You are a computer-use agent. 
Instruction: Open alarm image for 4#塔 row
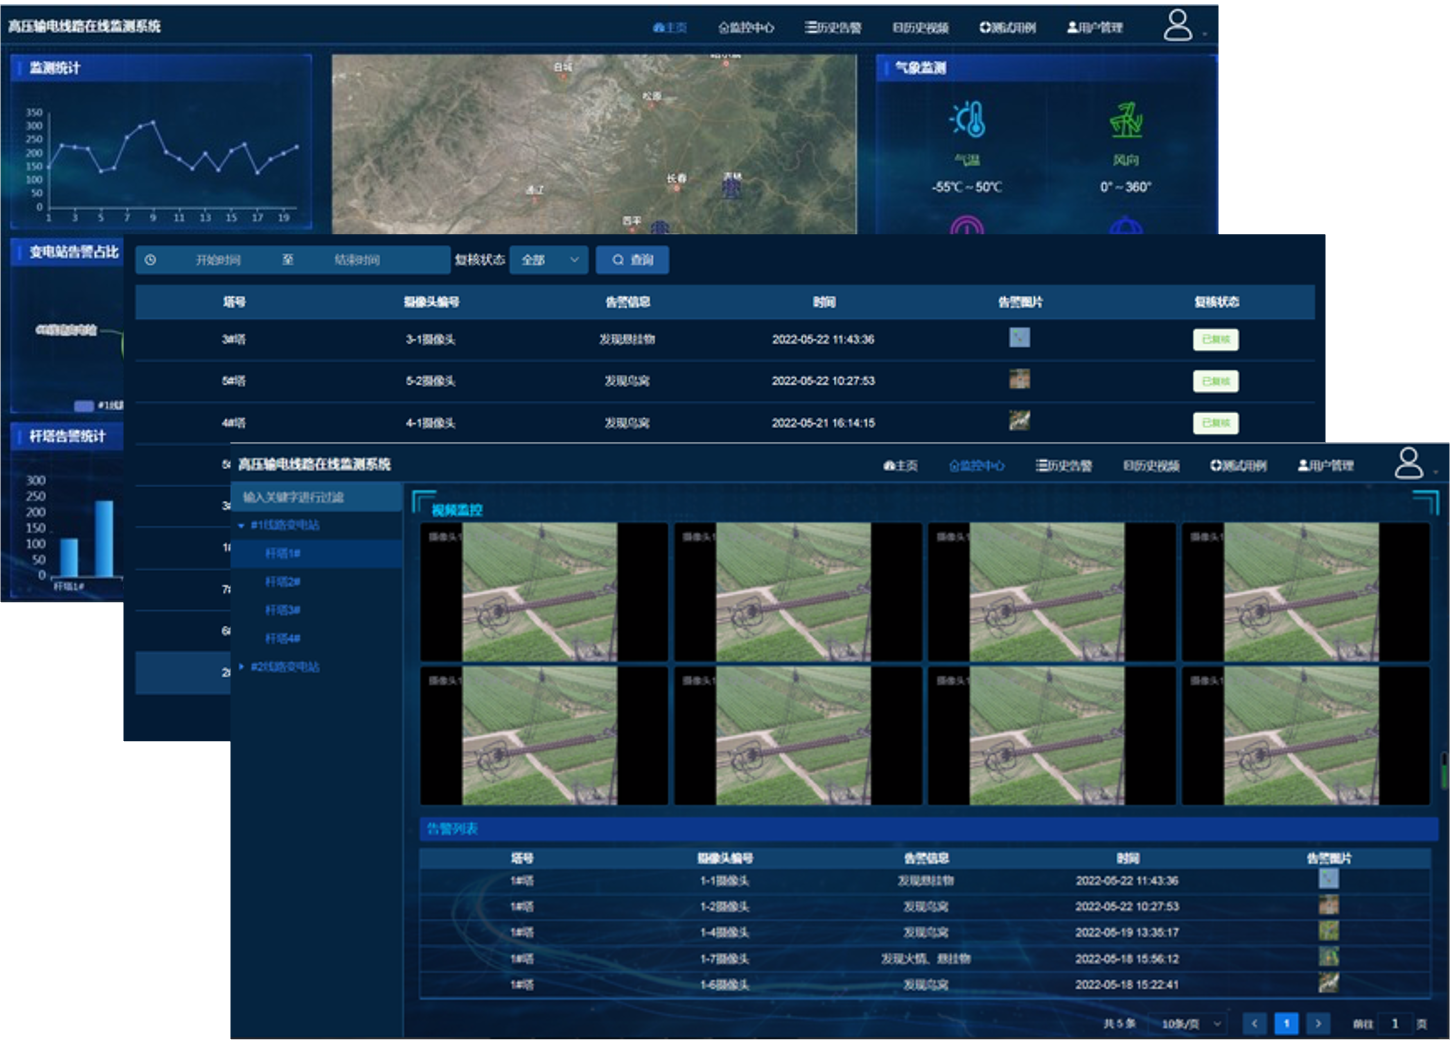tap(1019, 421)
